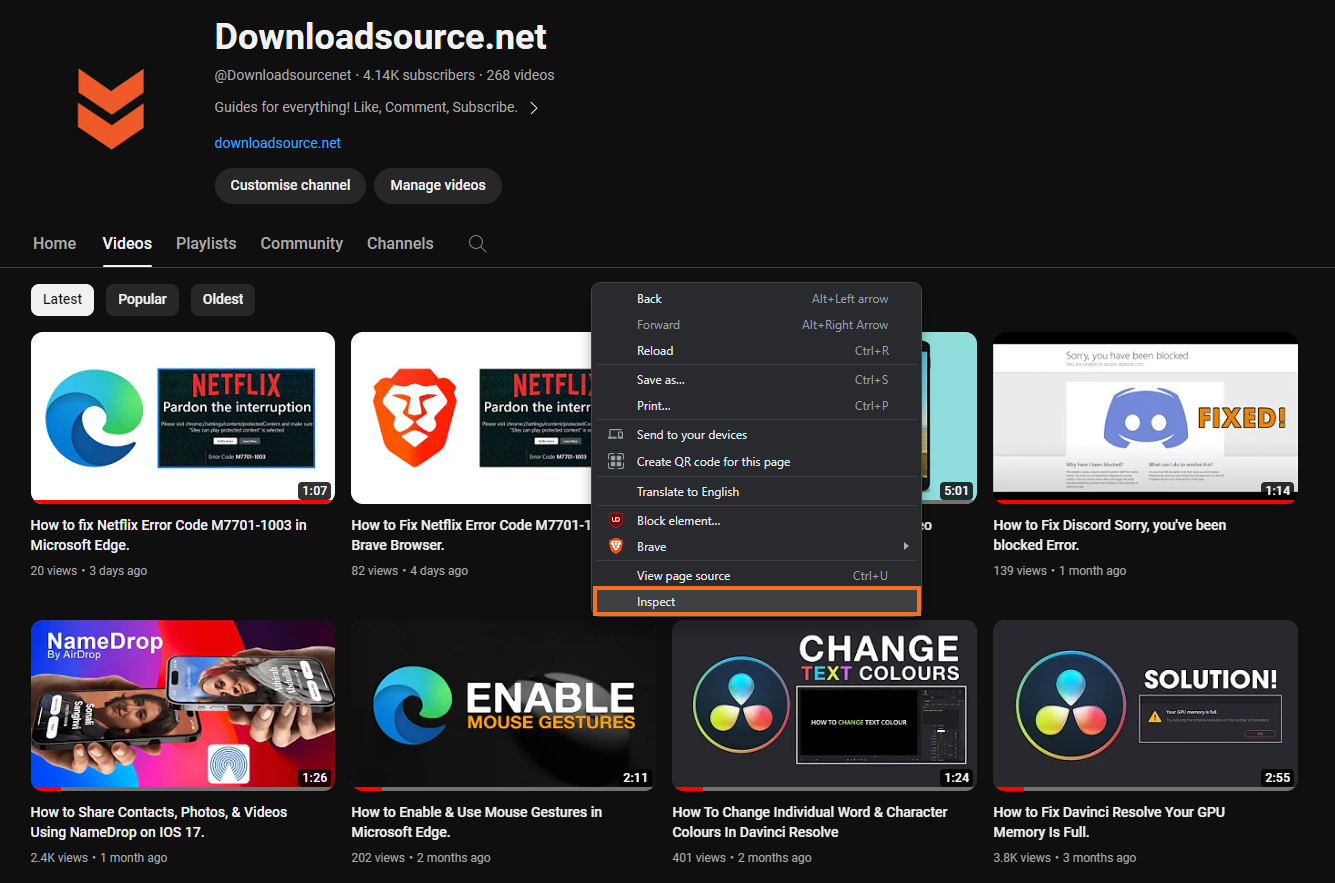
Task: Open Netflix Error Microsoft Edge video thumbnail
Action: point(183,418)
